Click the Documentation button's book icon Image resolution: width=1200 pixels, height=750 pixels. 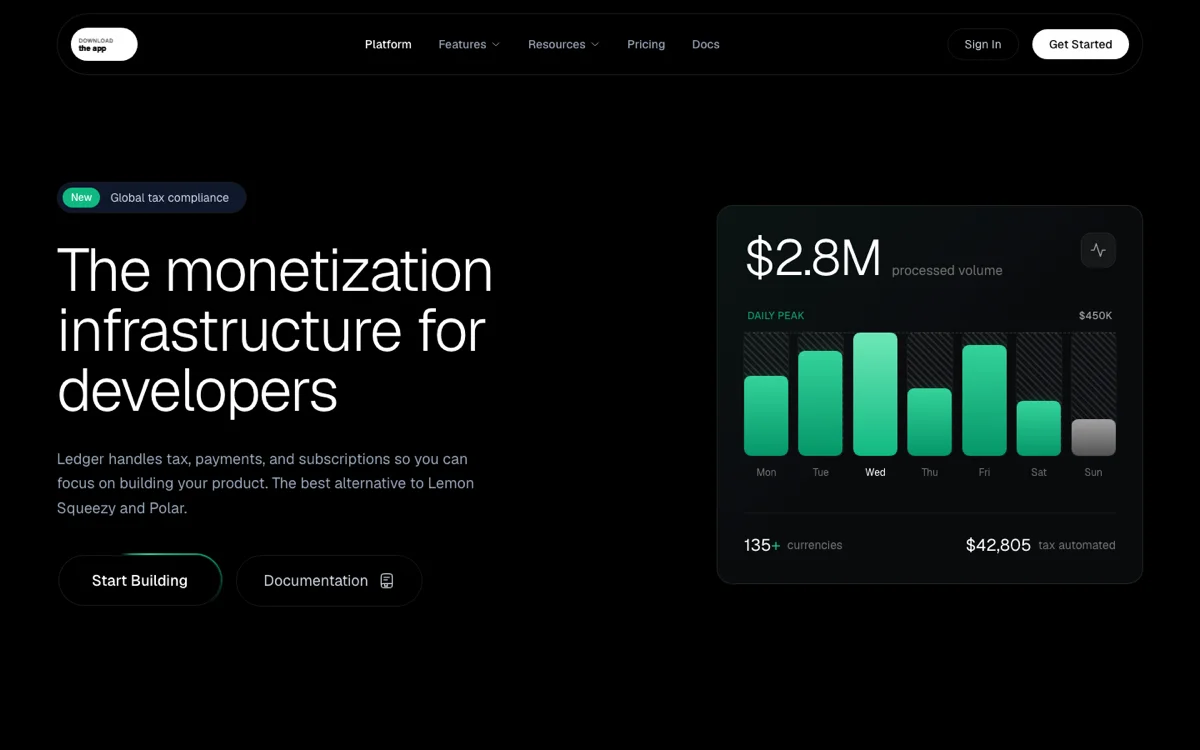point(387,581)
